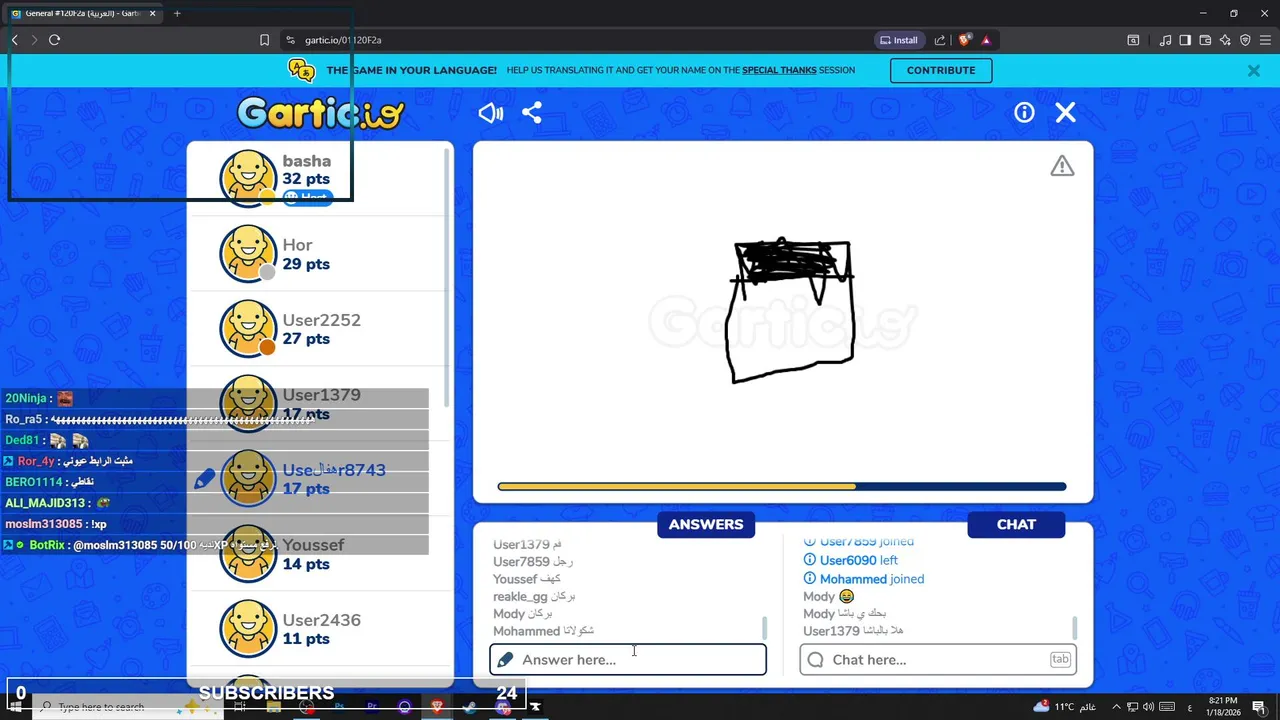Click User2252's player avatar
This screenshot has height=720, width=1280.
click(248, 328)
